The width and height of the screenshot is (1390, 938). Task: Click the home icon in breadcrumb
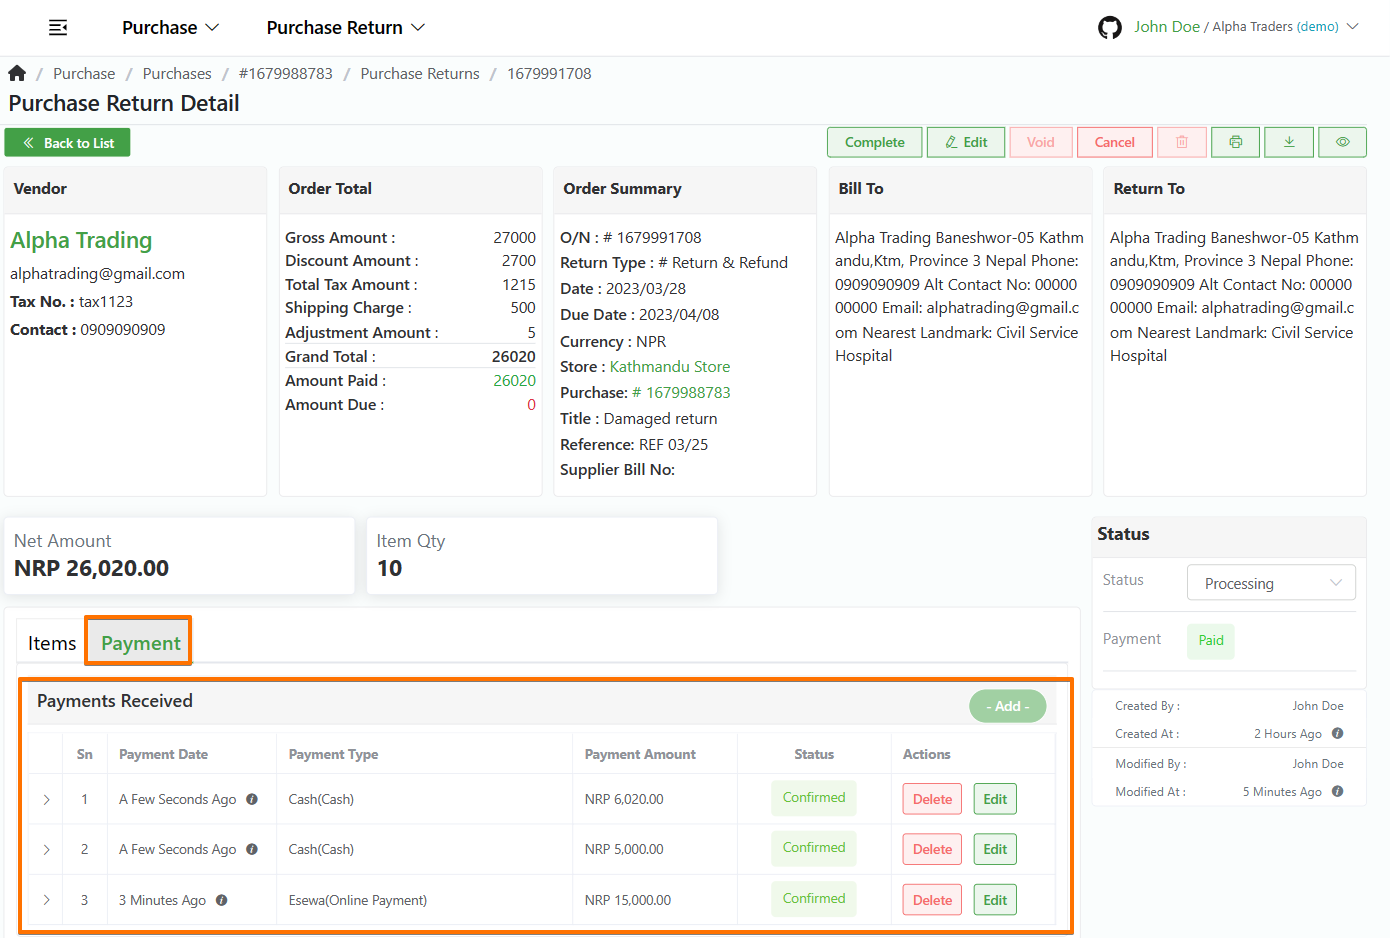click(17, 73)
